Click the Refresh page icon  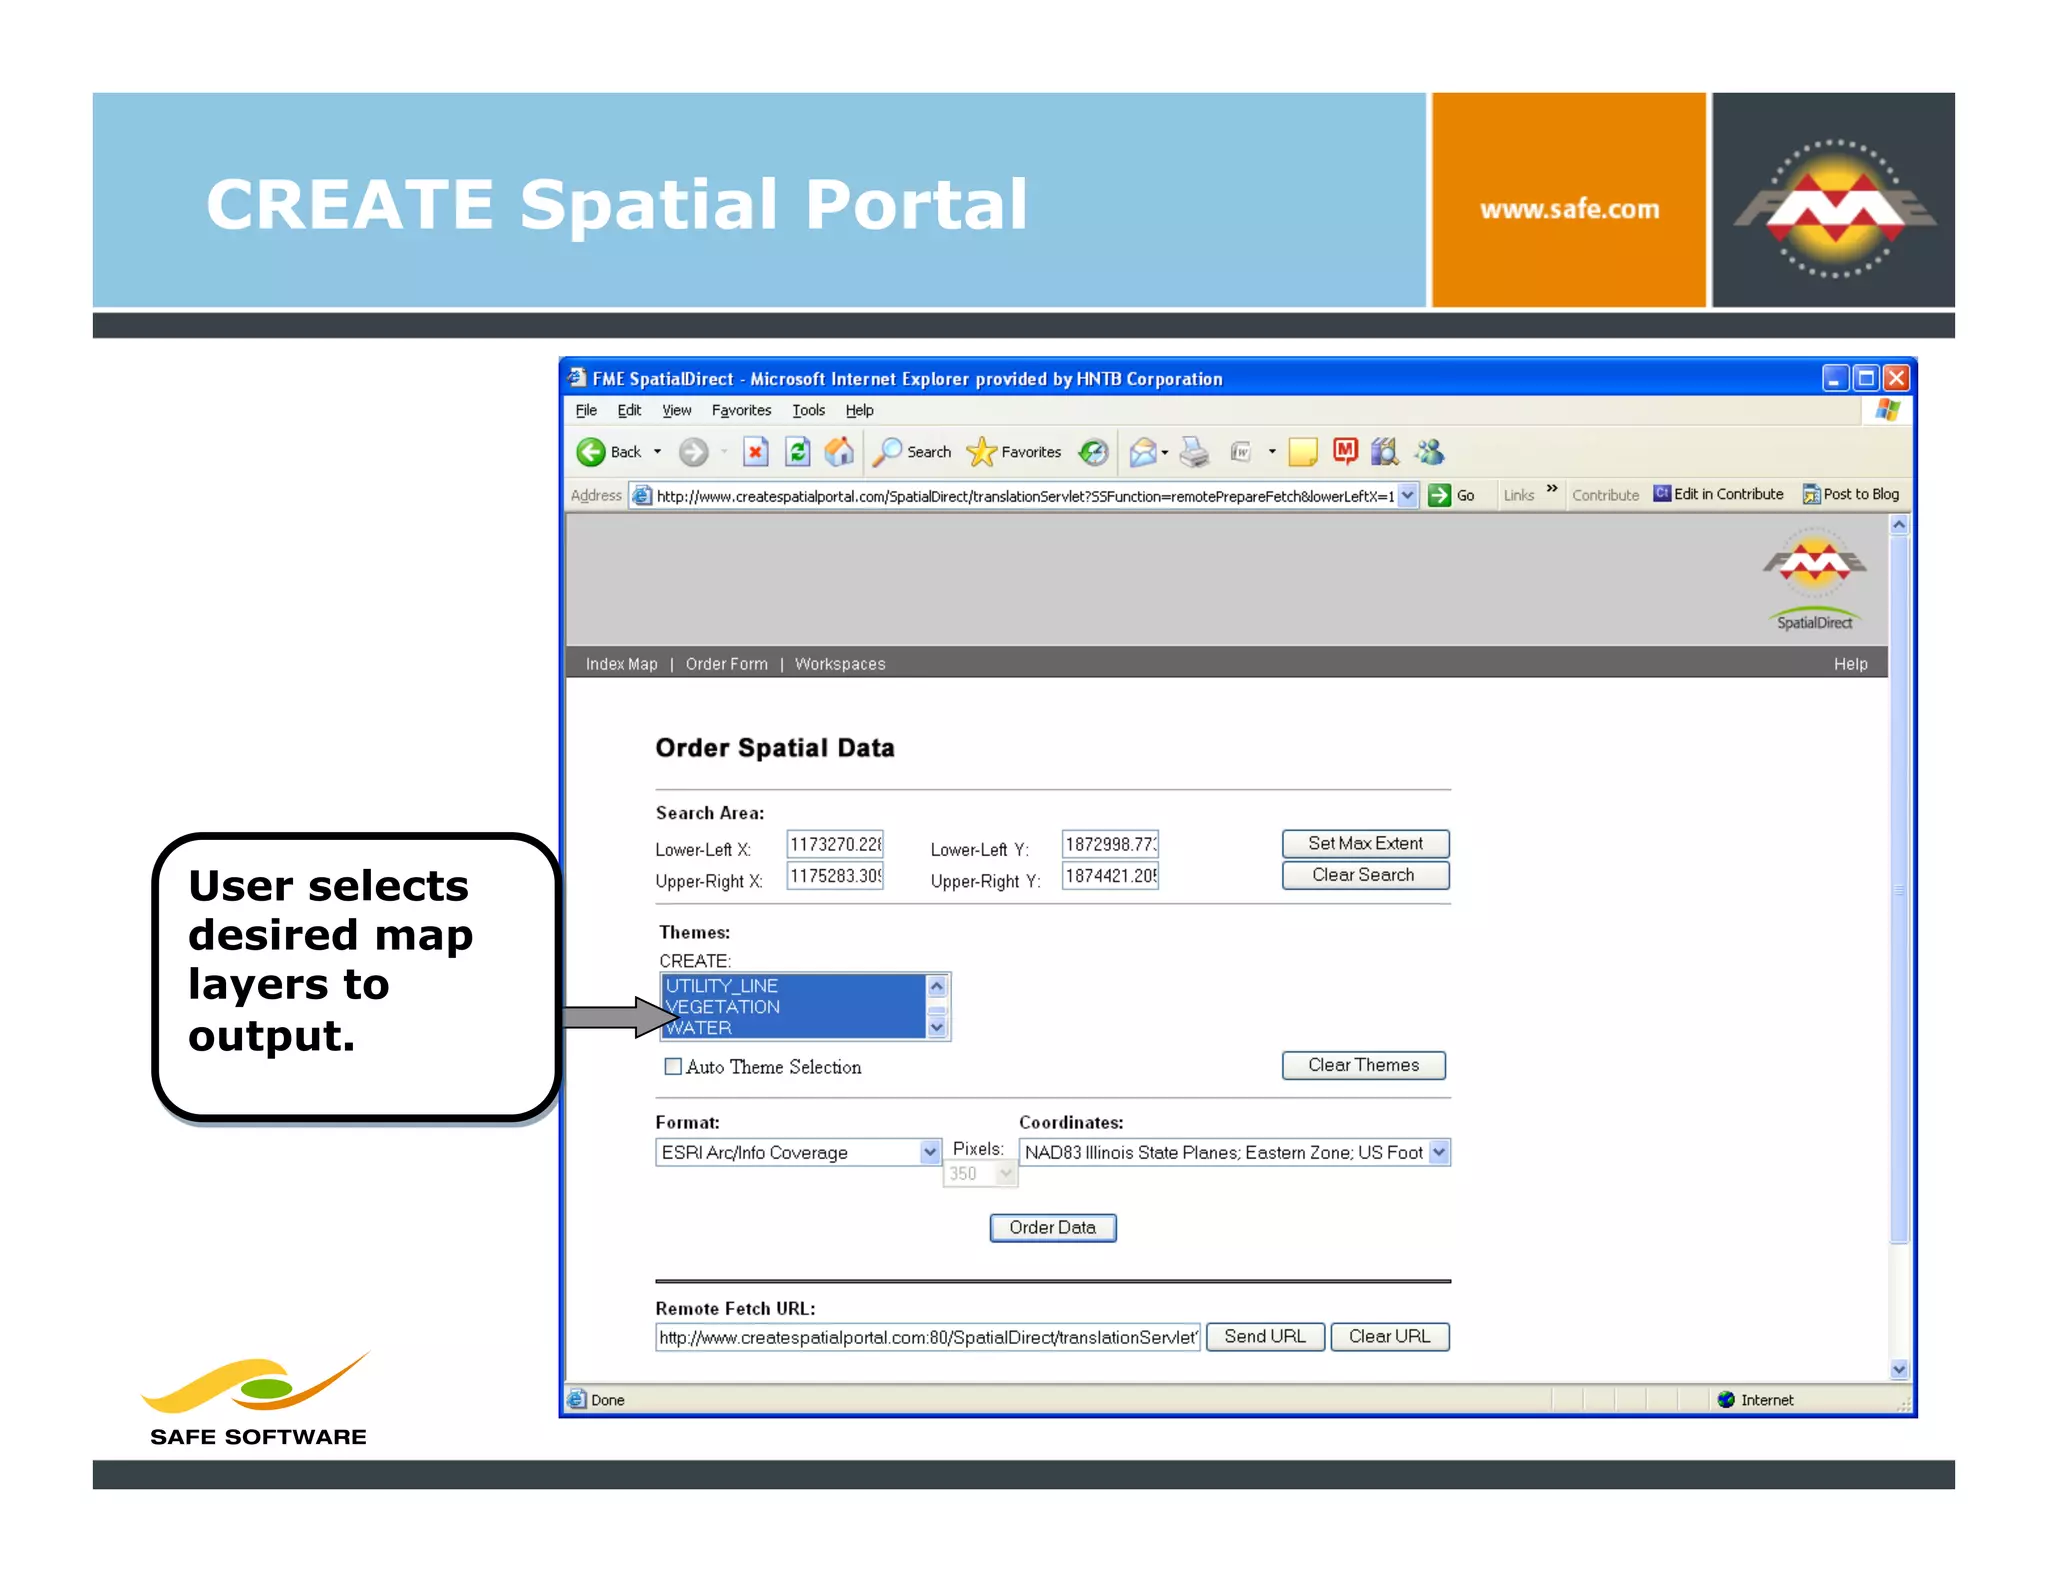click(x=797, y=452)
